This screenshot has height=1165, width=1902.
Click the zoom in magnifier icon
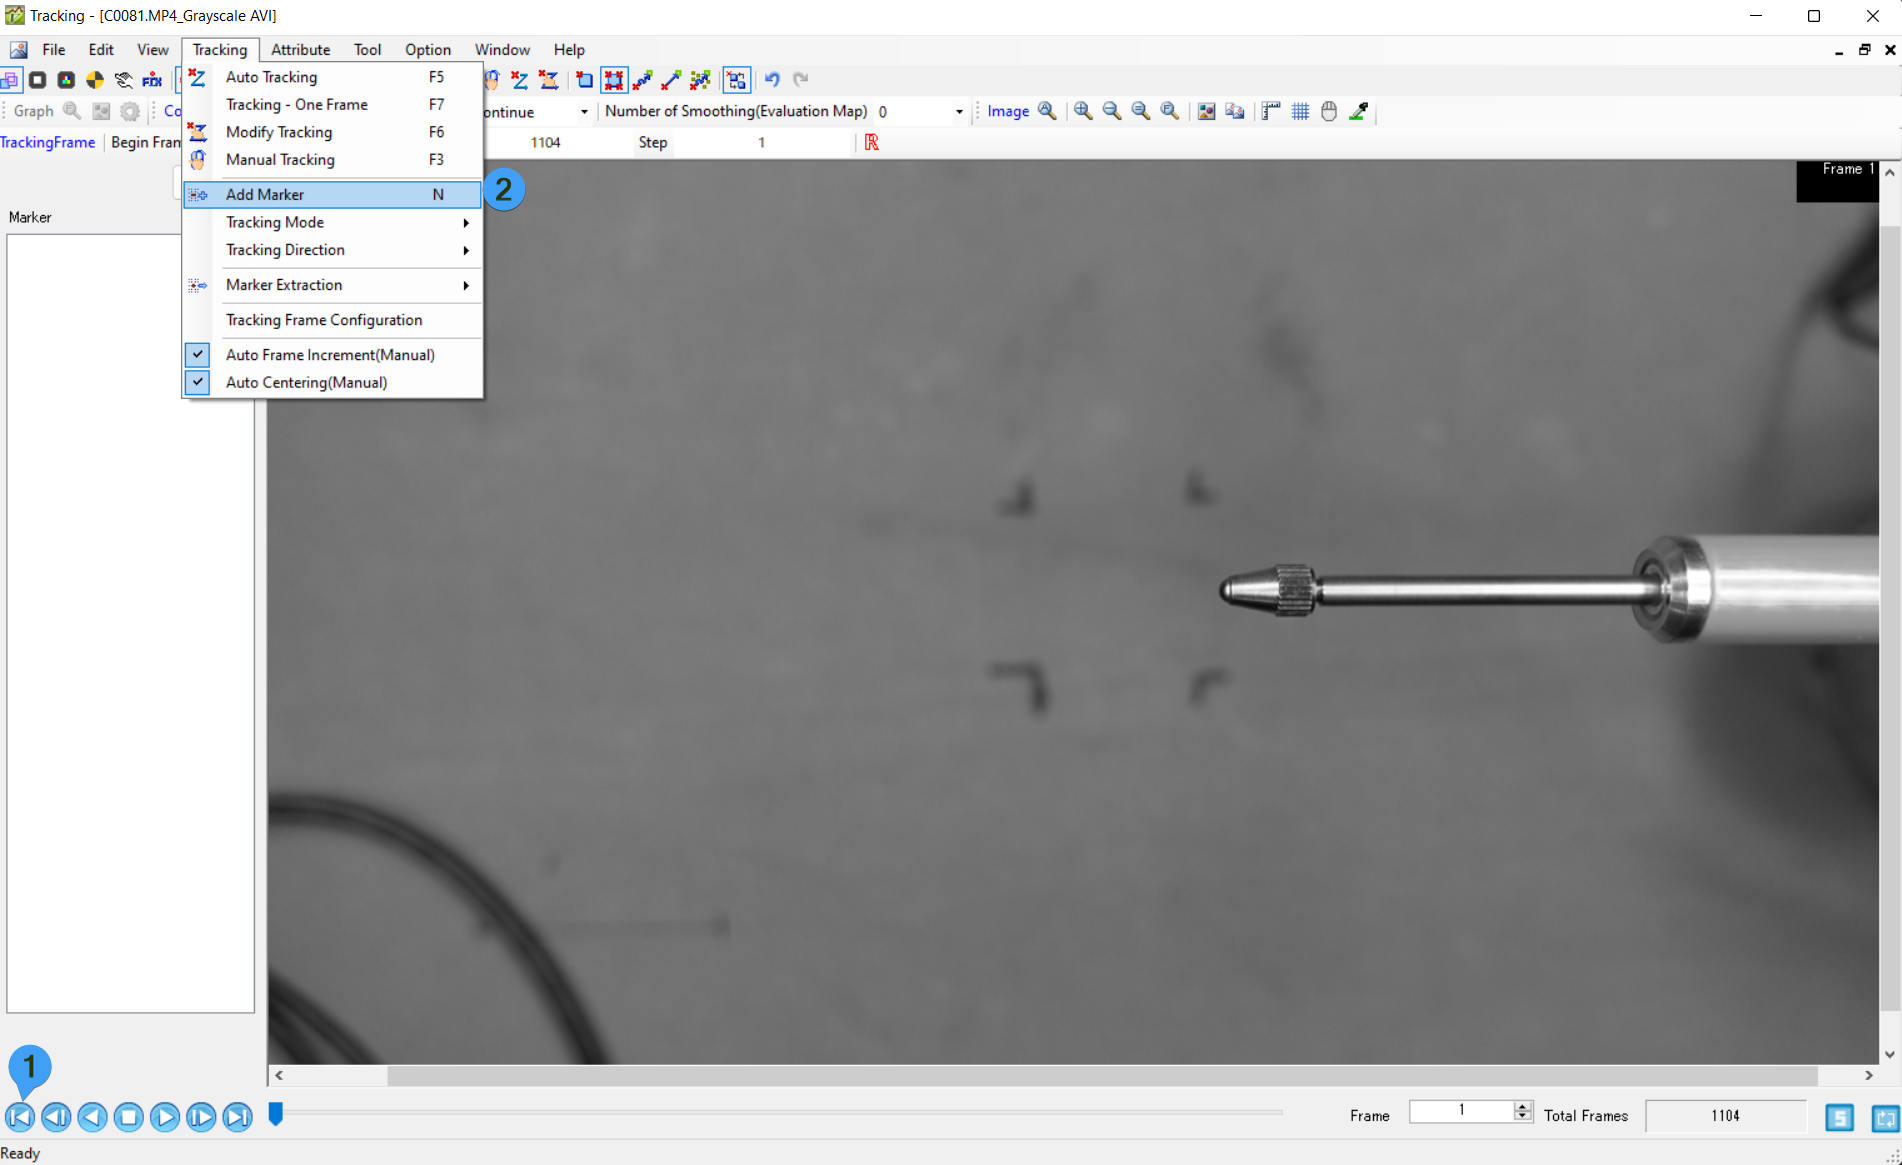pyautogui.click(x=1083, y=111)
